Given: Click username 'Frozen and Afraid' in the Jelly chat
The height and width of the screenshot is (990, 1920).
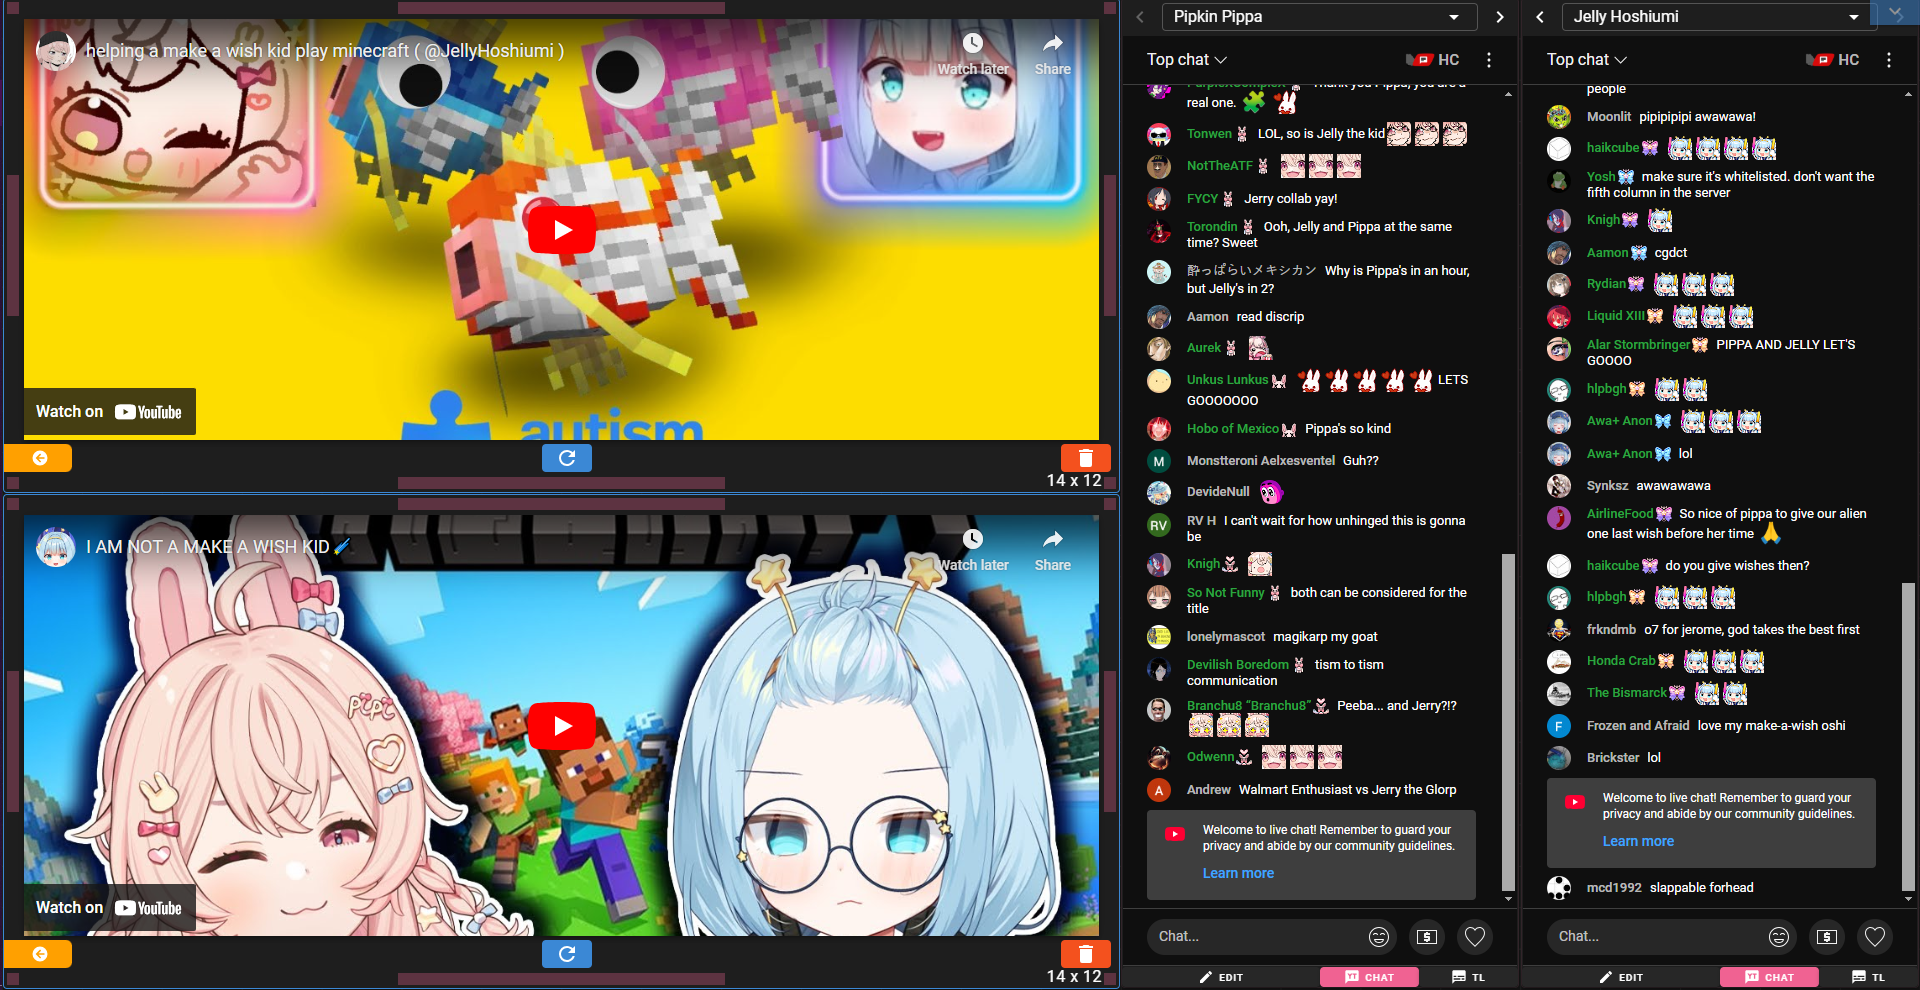Looking at the screenshot, I should tap(1638, 726).
